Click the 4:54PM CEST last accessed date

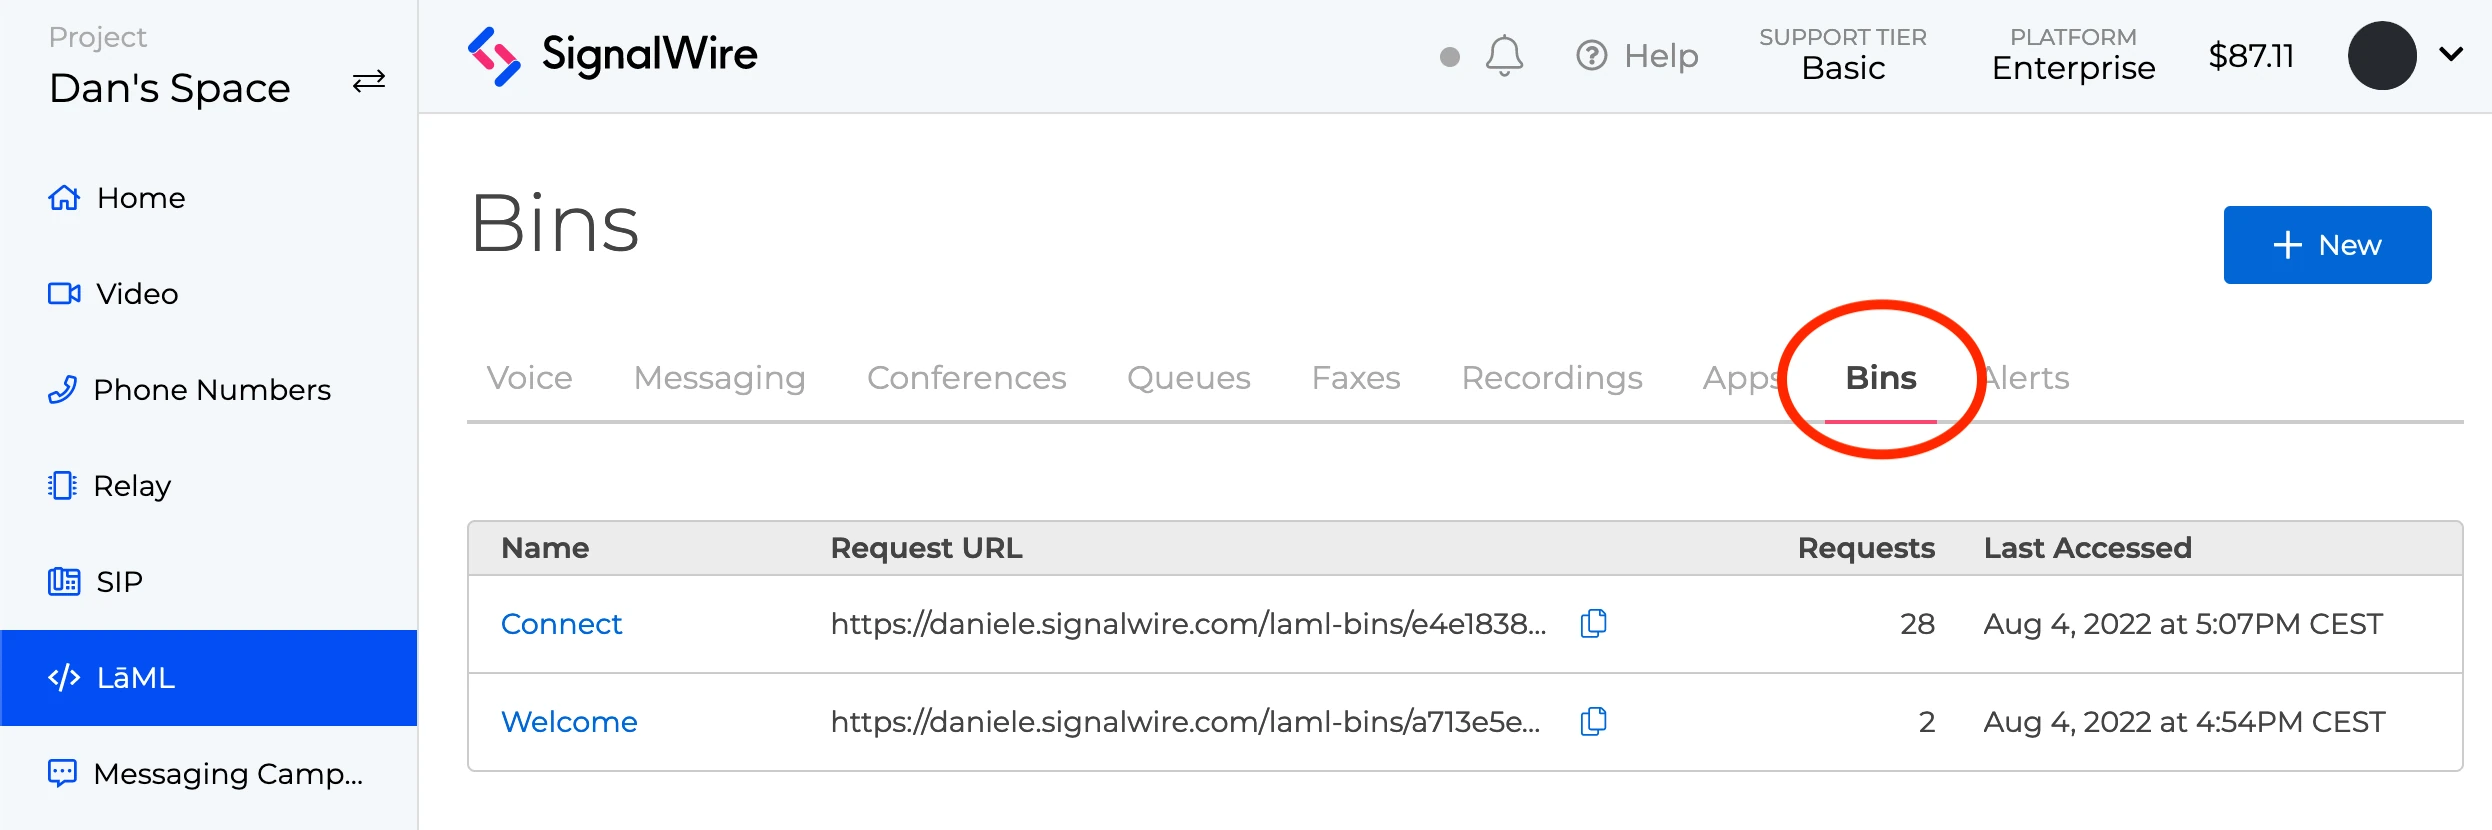(x=2184, y=722)
